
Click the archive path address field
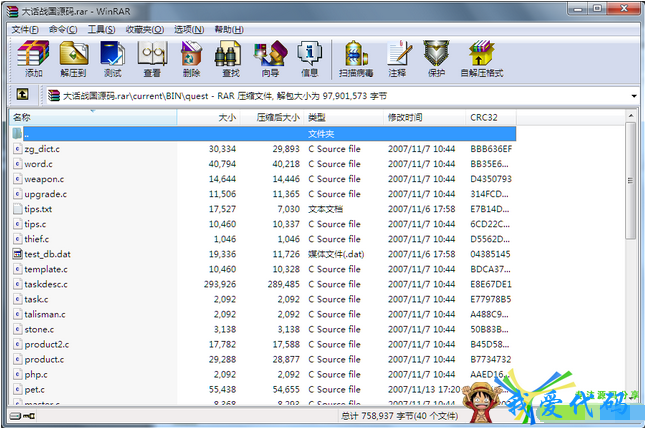point(340,95)
